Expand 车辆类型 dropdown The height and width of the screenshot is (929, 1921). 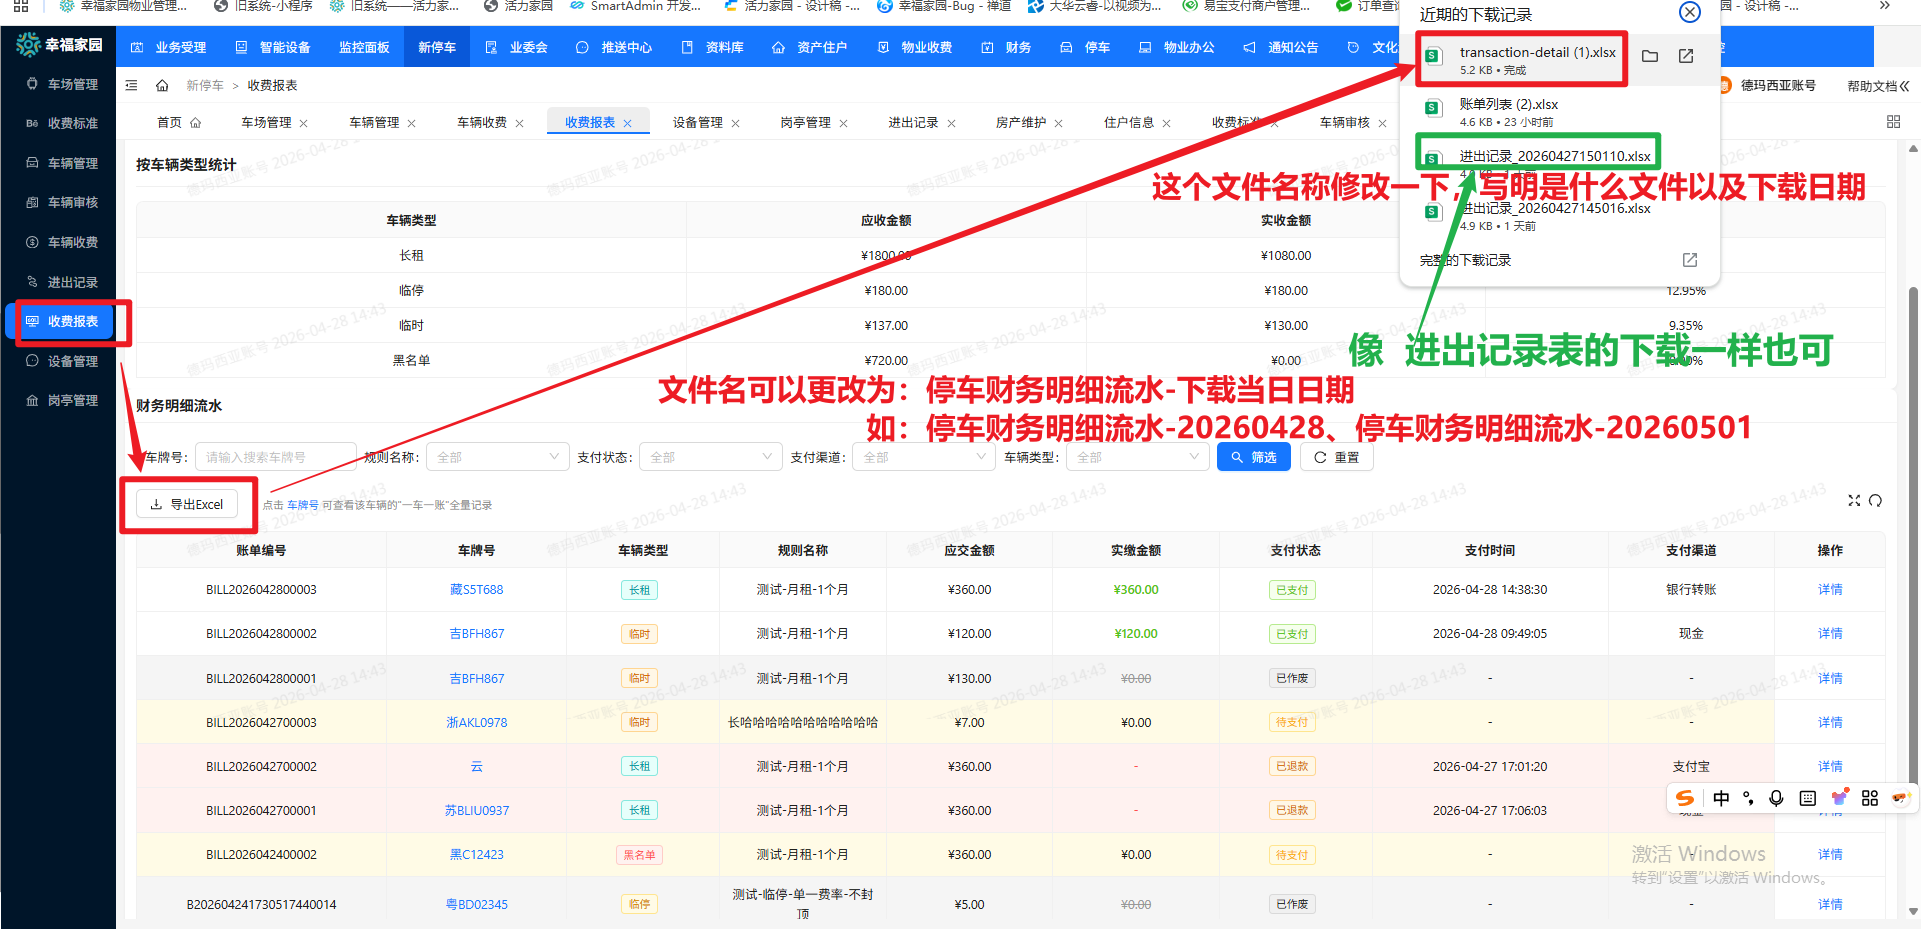coord(1138,457)
